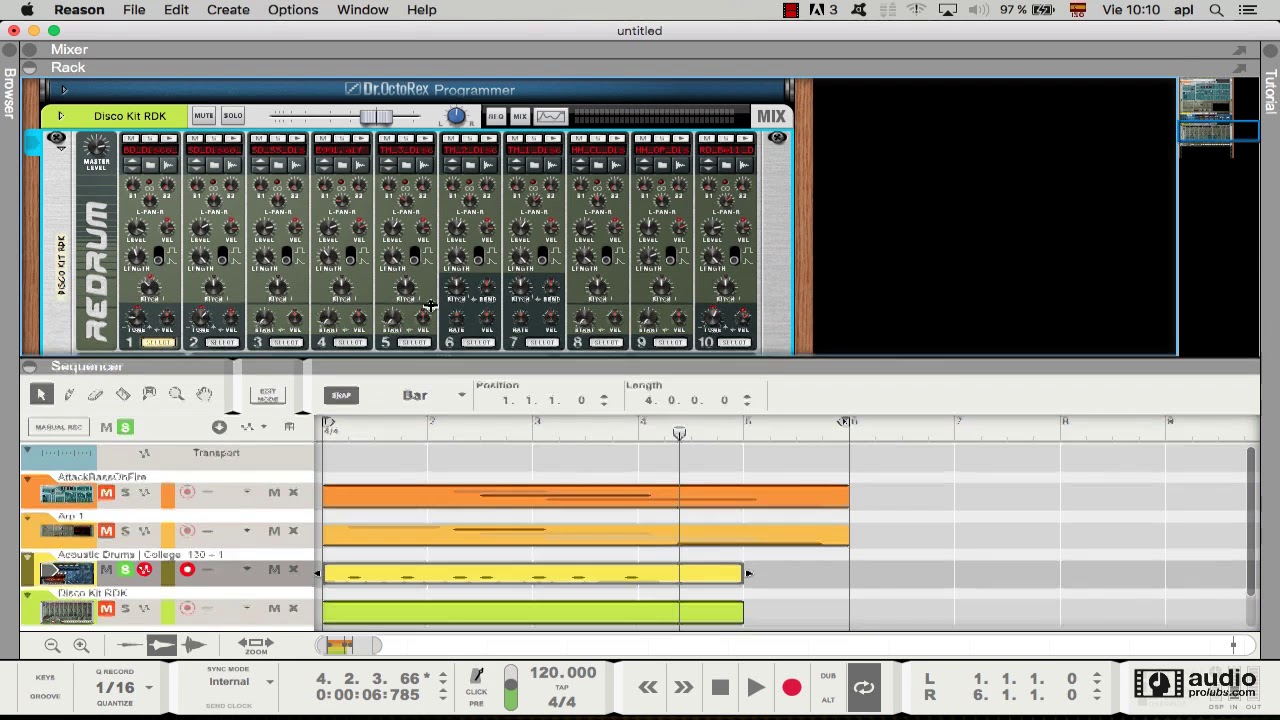Image resolution: width=1280 pixels, height=720 pixels.
Task: Open lane dropdown on AttackBassOnFire track
Action: pos(247,492)
